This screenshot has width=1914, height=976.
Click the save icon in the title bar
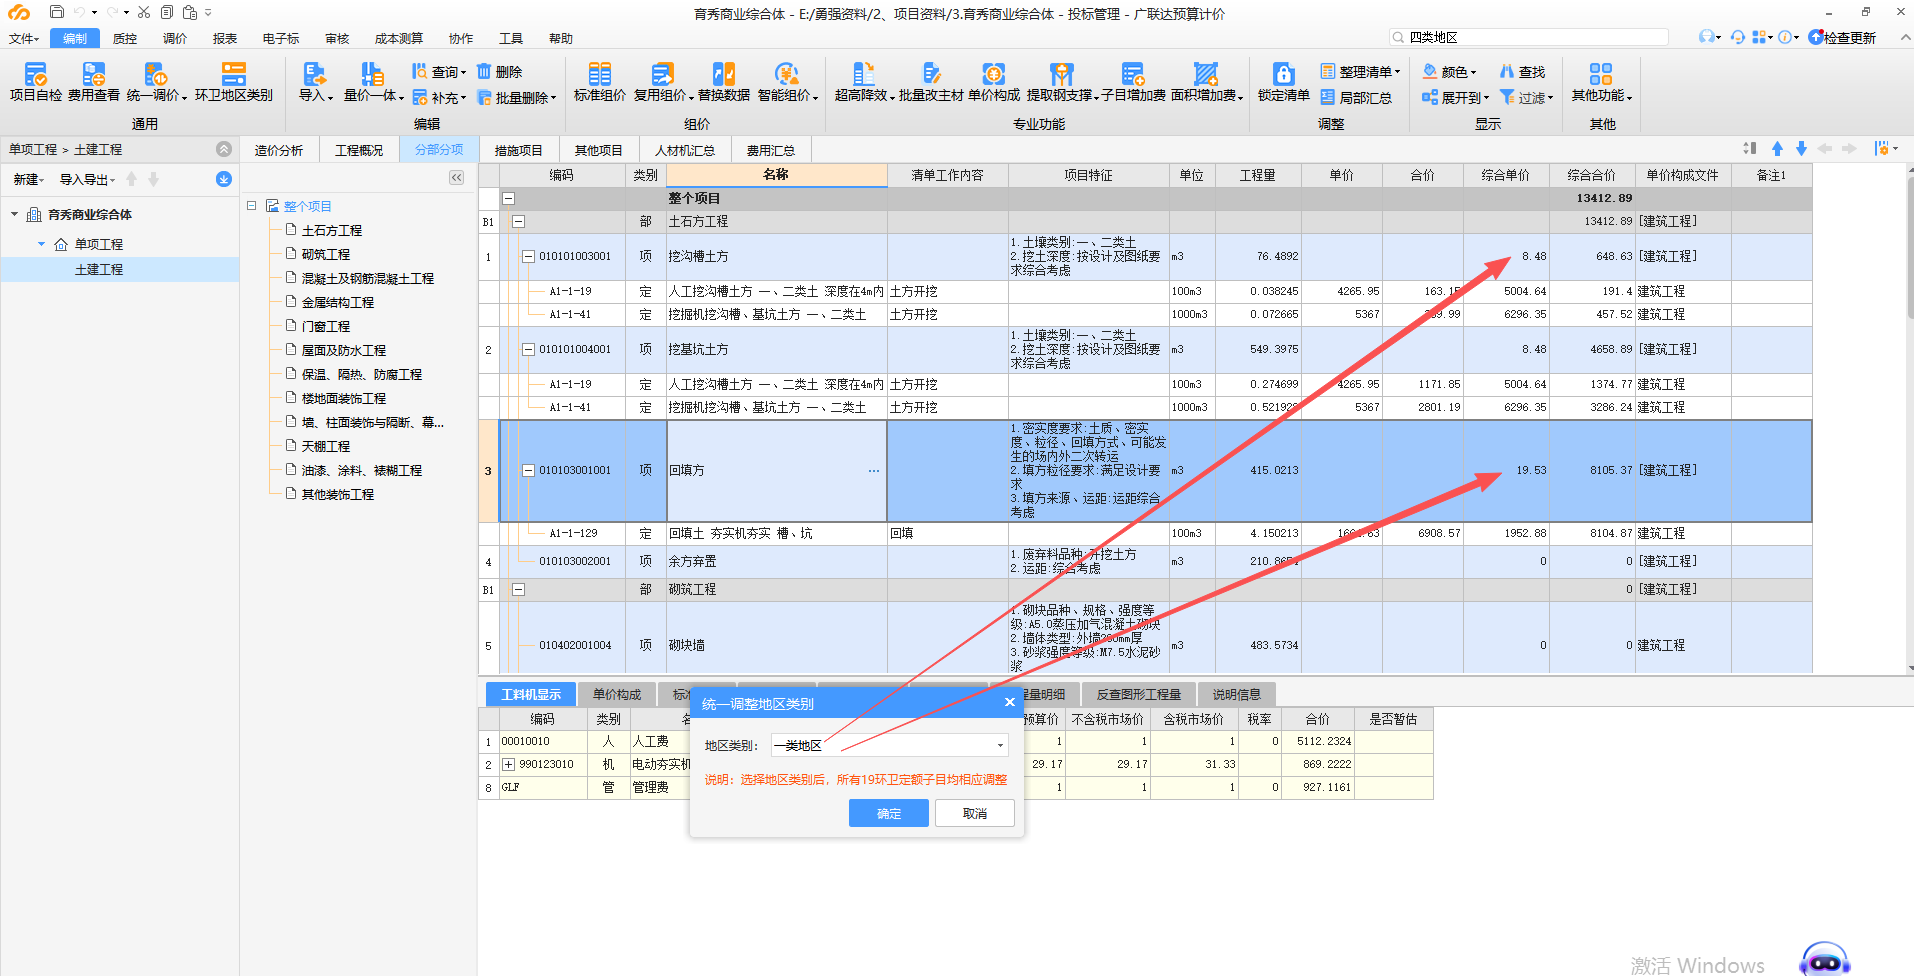56,12
